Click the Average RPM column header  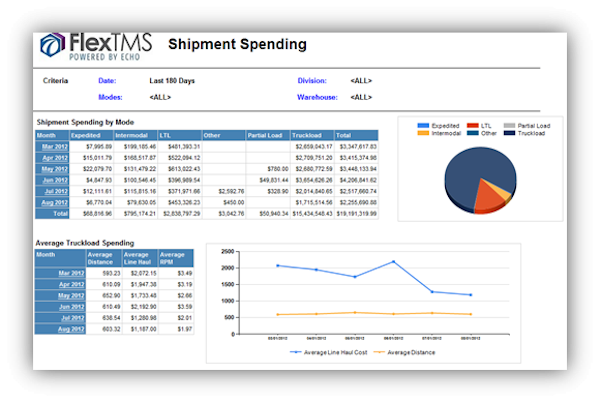coord(176,259)
